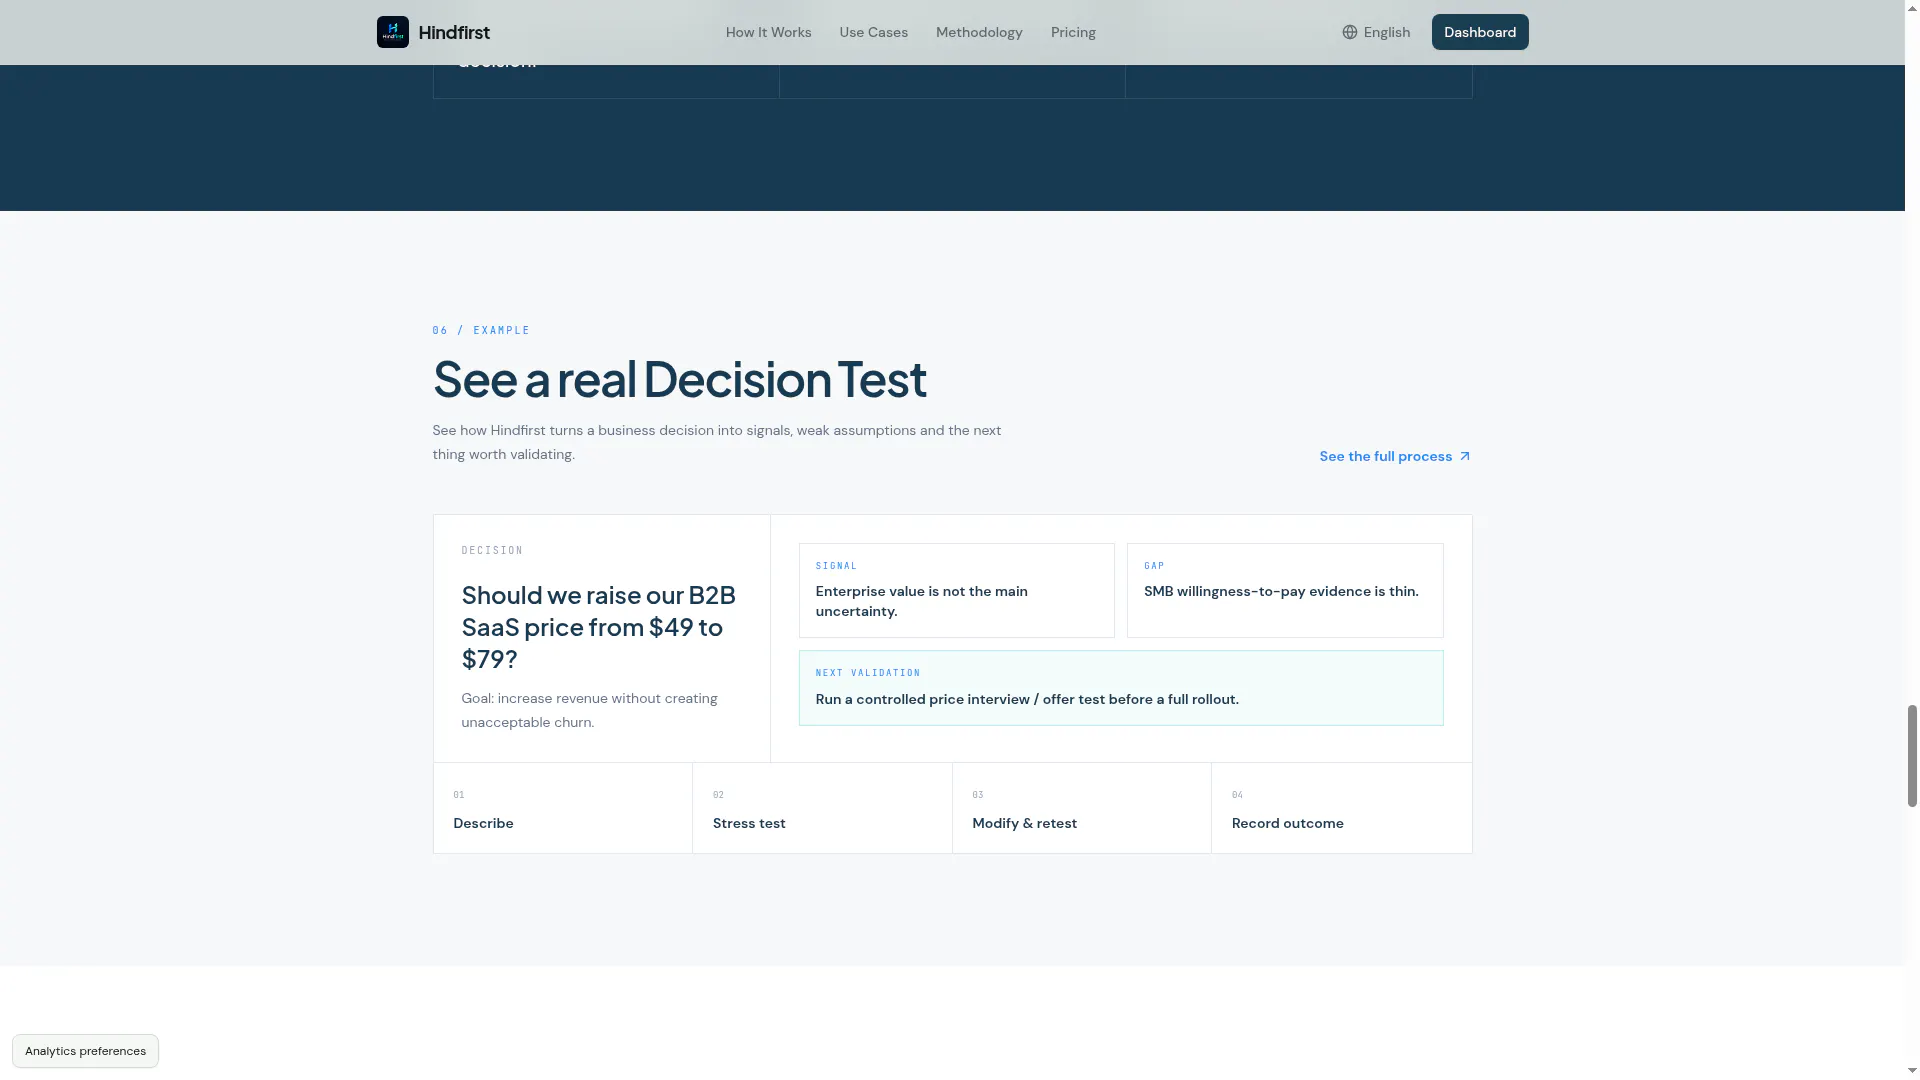Follow the See the full process link

[x=1395, y=456]
